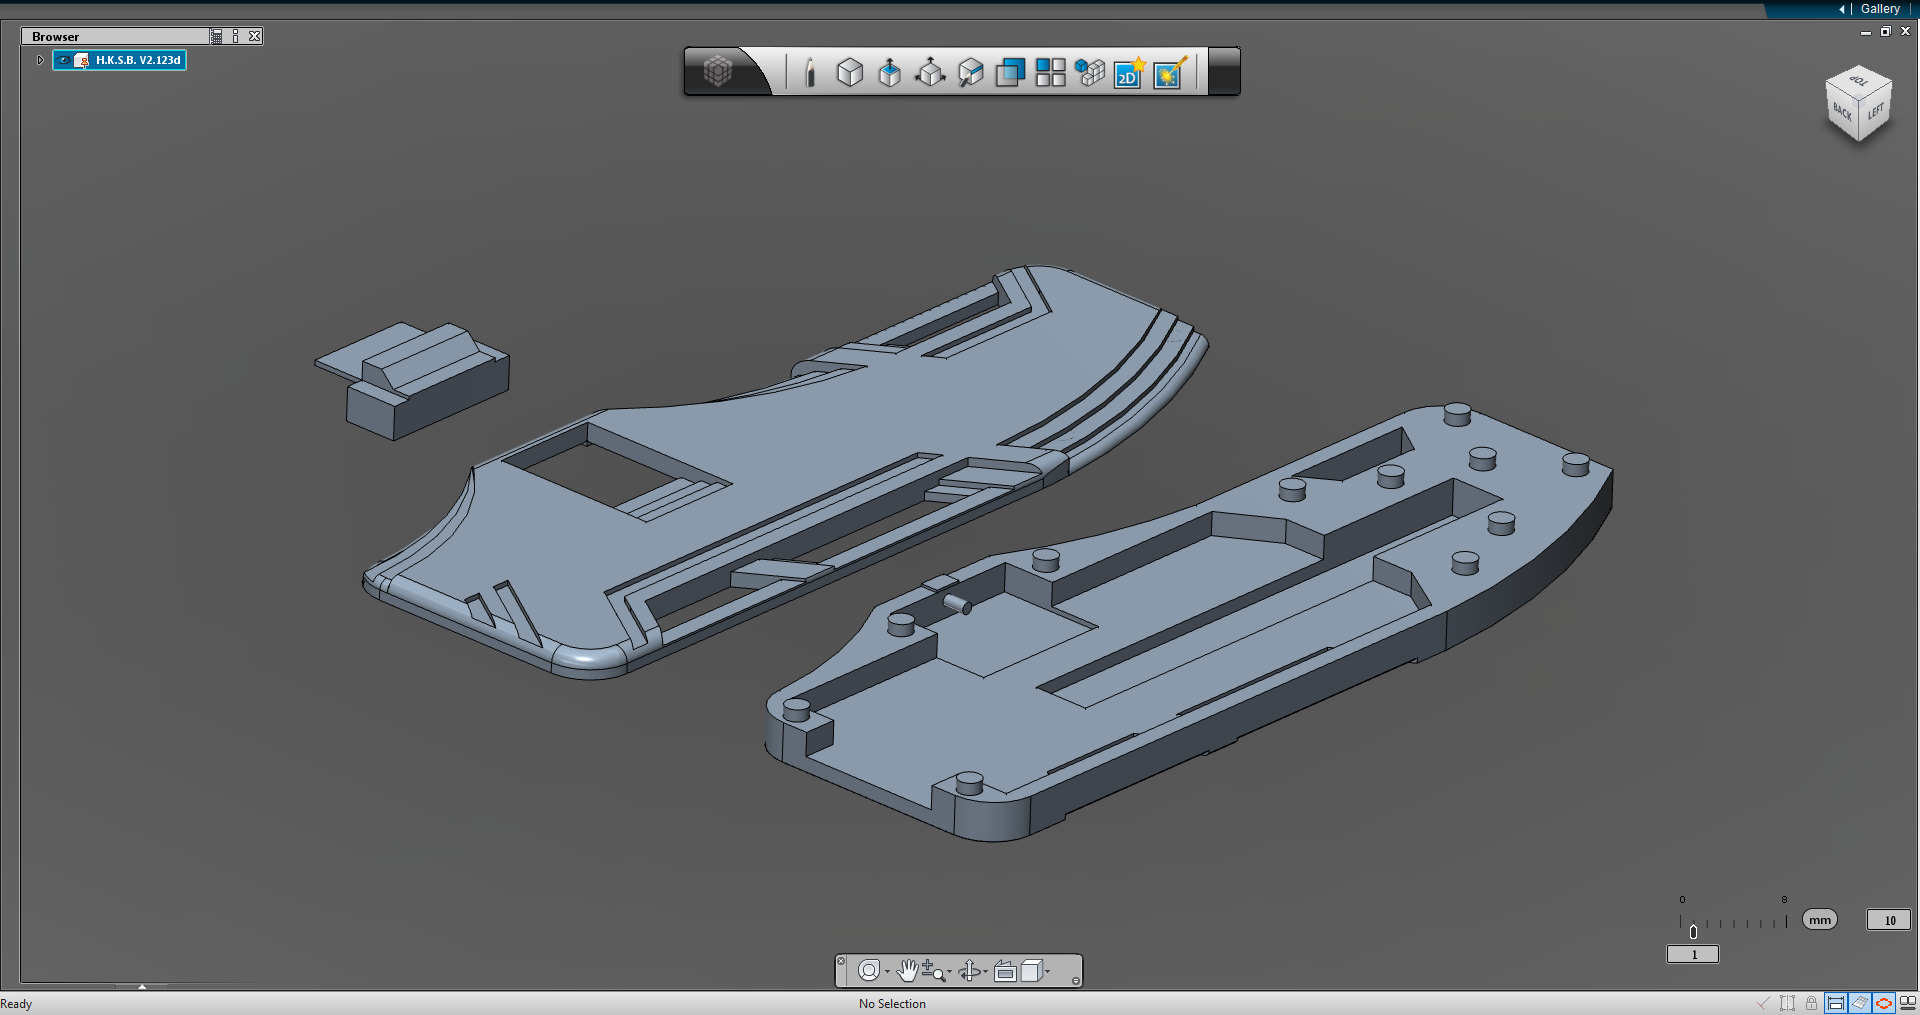Image resolution: width=1920 pixels, height=1015 pixels.
Task: Select the Construct extrude tool
Action: (x=889, y=72)
